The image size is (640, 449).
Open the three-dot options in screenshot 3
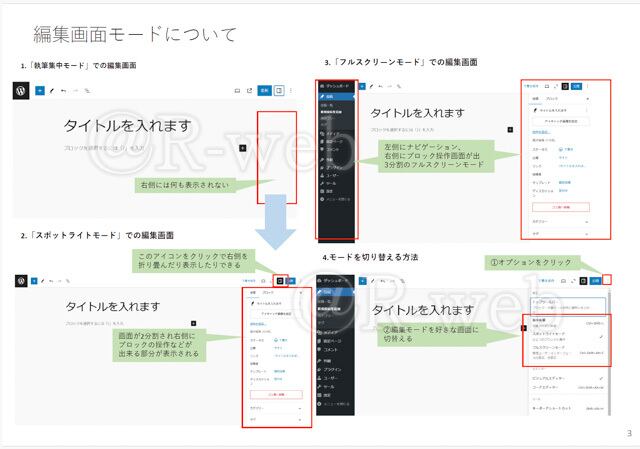[x=588, y=86]
